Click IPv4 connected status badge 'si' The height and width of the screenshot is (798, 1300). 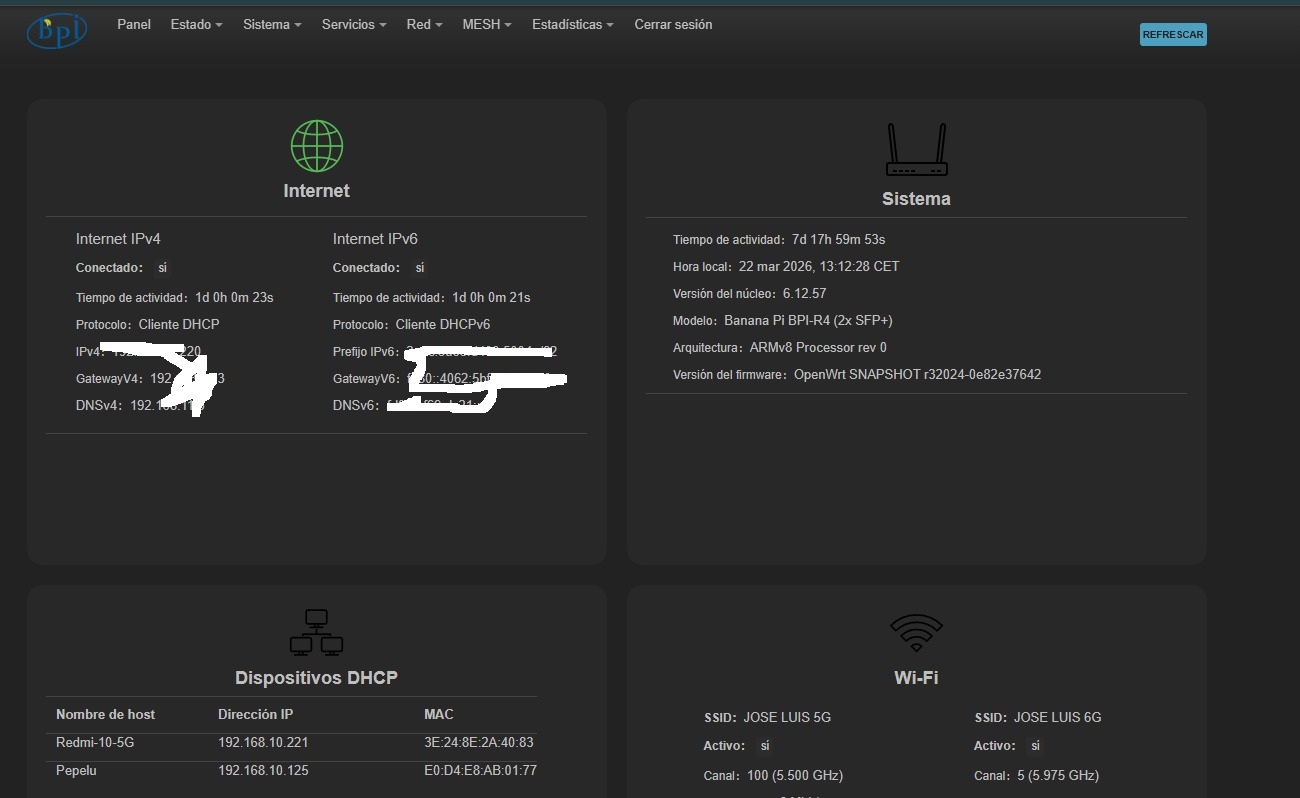point(163,268)
